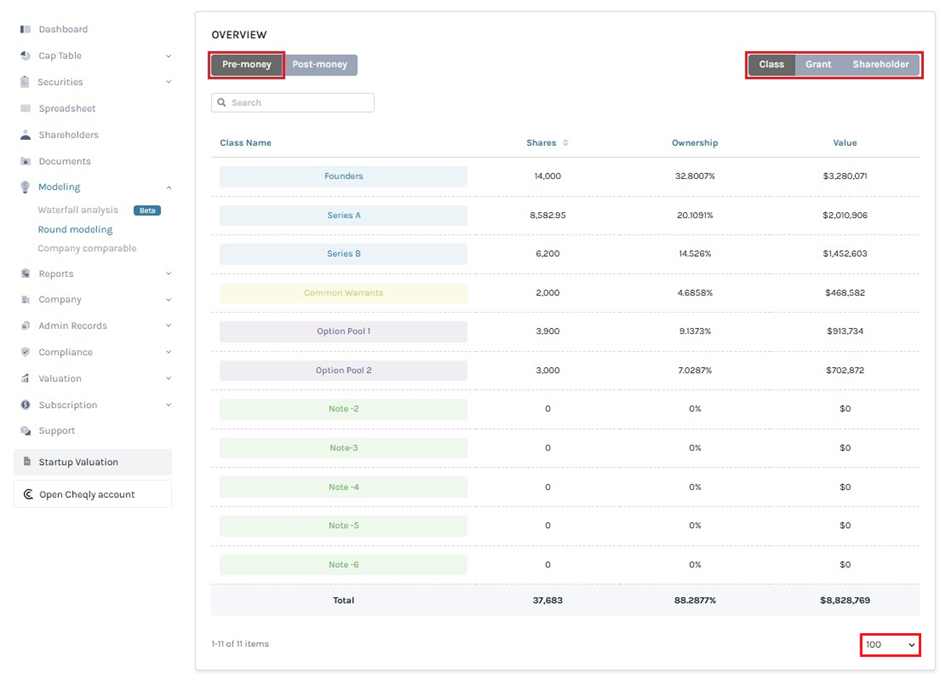Toggle overview to Shareholder grouping
The width and height of the screenshot is (940, 674).
pos(880,65)
